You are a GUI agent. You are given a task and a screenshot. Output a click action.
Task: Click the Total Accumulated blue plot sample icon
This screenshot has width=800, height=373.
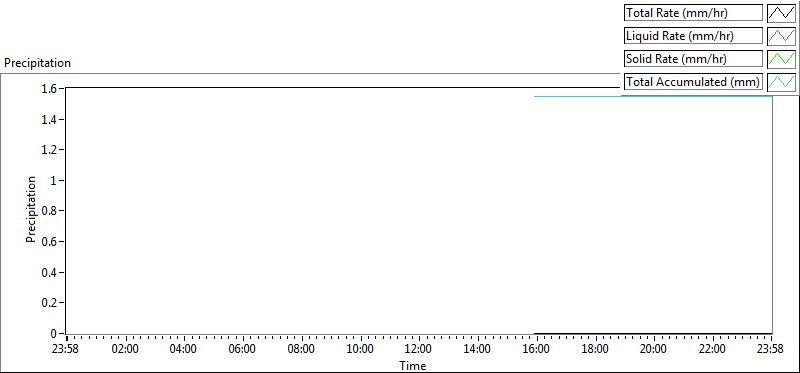(x=782, y=82)
